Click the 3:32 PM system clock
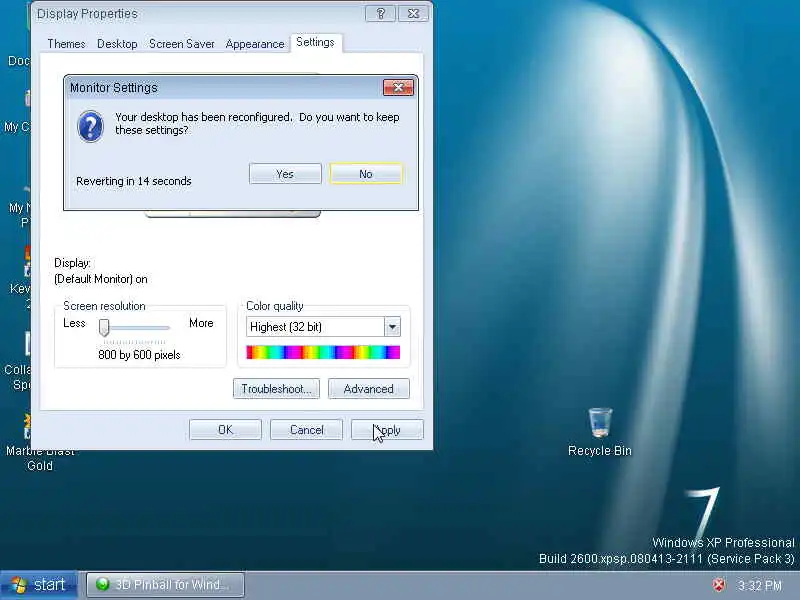The image size is (800, 600). click(759, 585)
